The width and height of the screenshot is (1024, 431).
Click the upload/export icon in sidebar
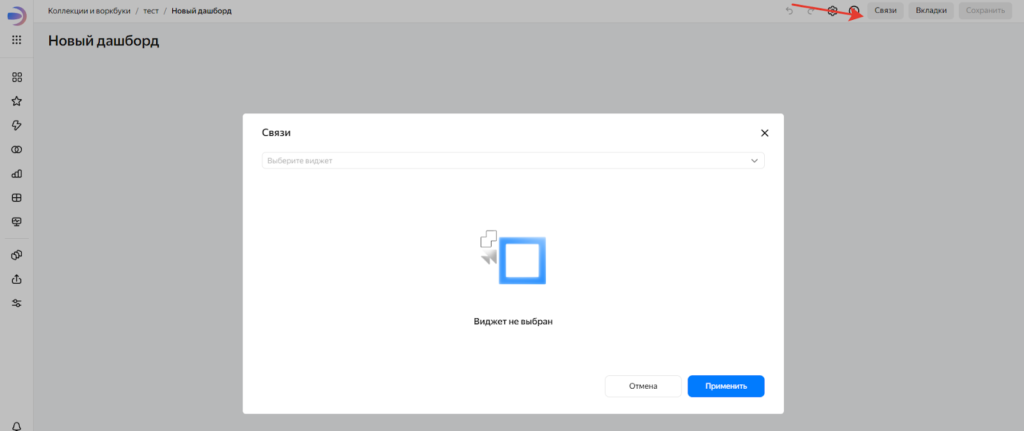16,279
